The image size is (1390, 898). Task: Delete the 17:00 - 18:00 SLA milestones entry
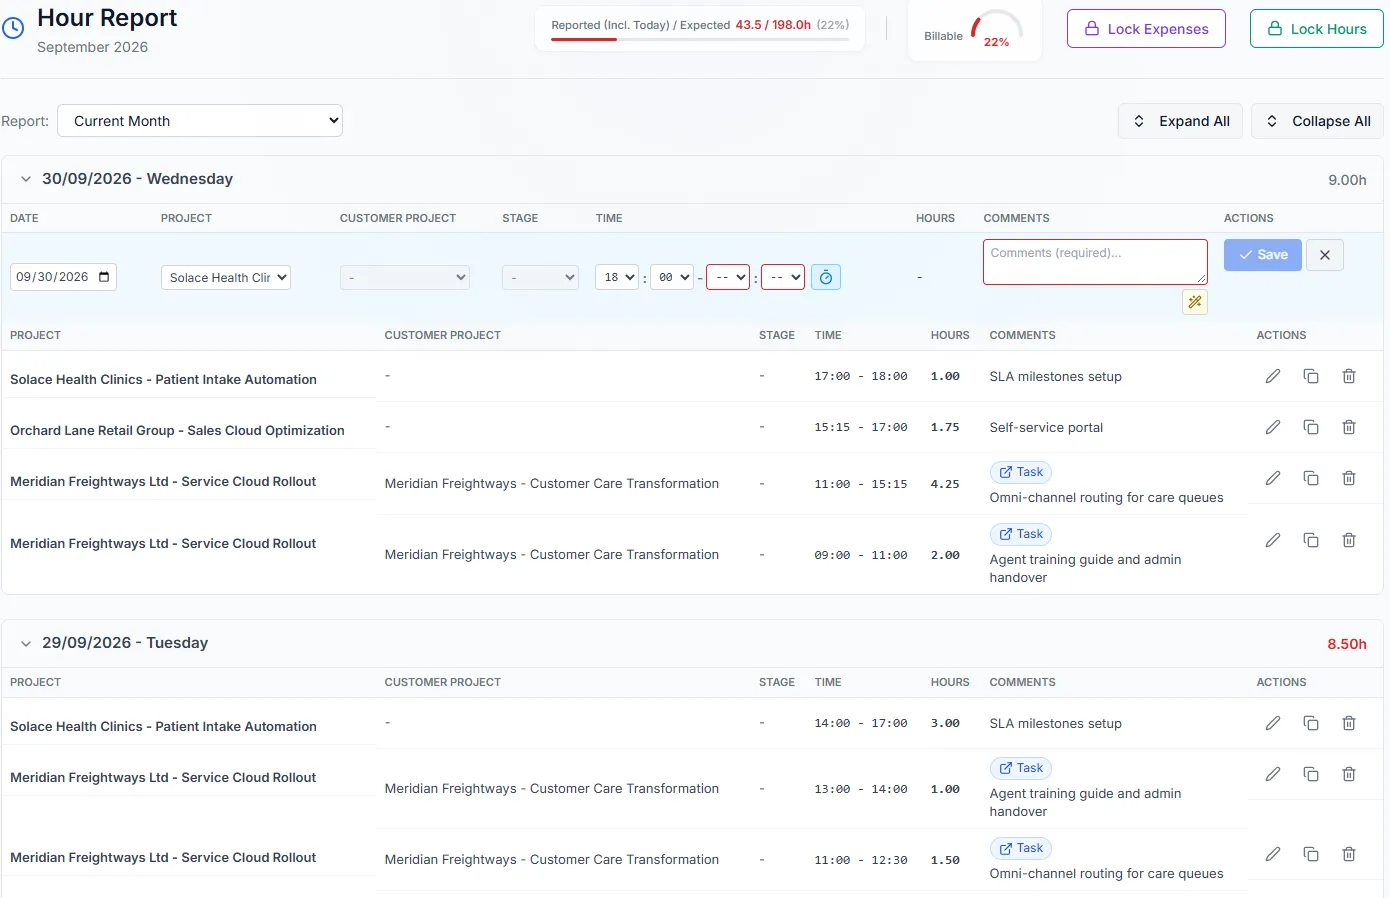tap(1349, 376)
